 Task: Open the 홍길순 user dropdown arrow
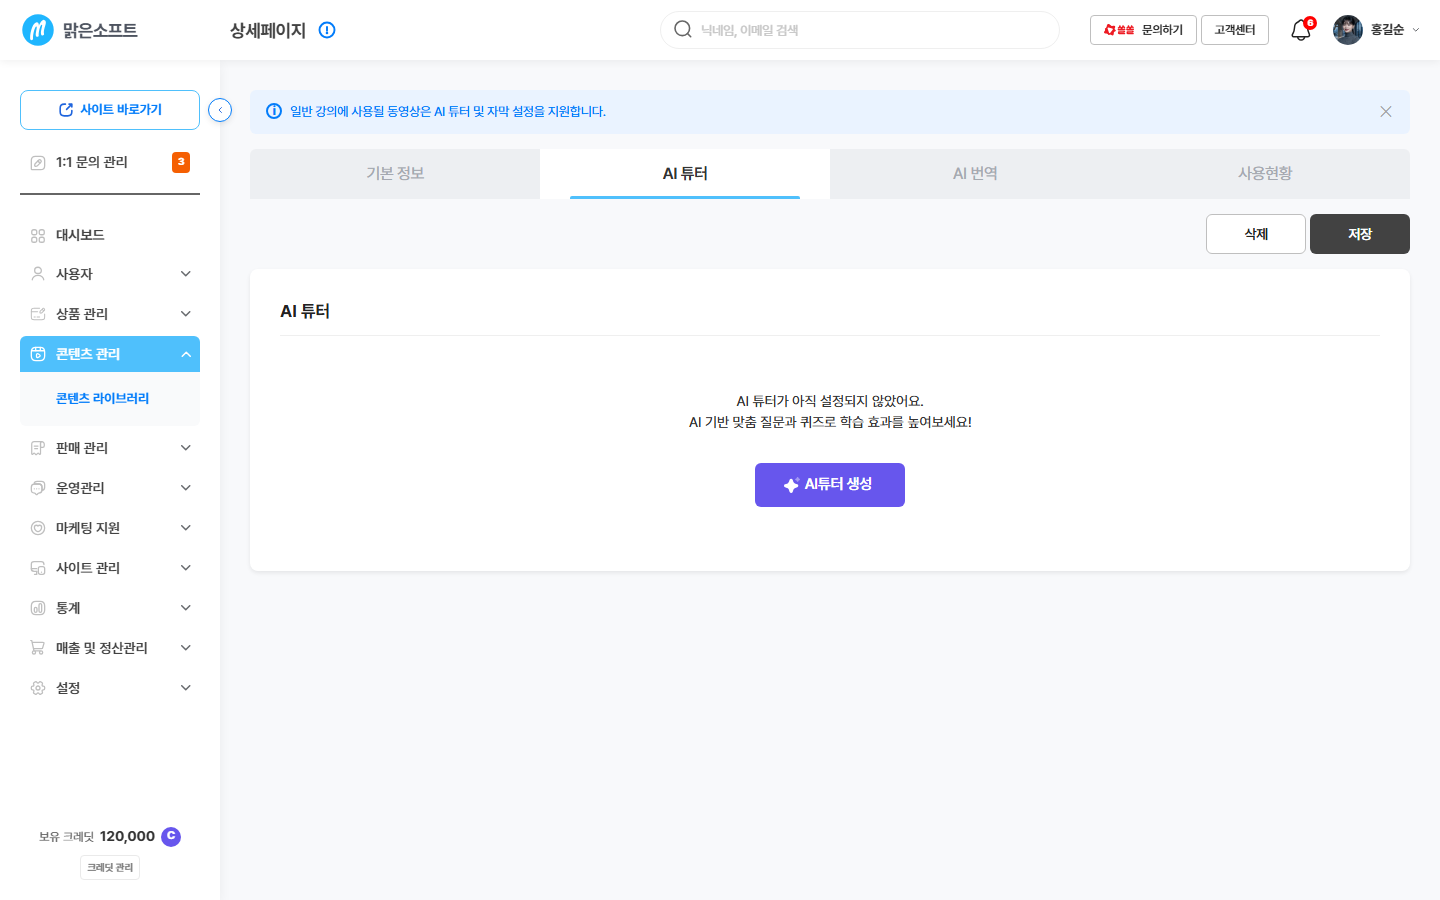point(1416,30)
